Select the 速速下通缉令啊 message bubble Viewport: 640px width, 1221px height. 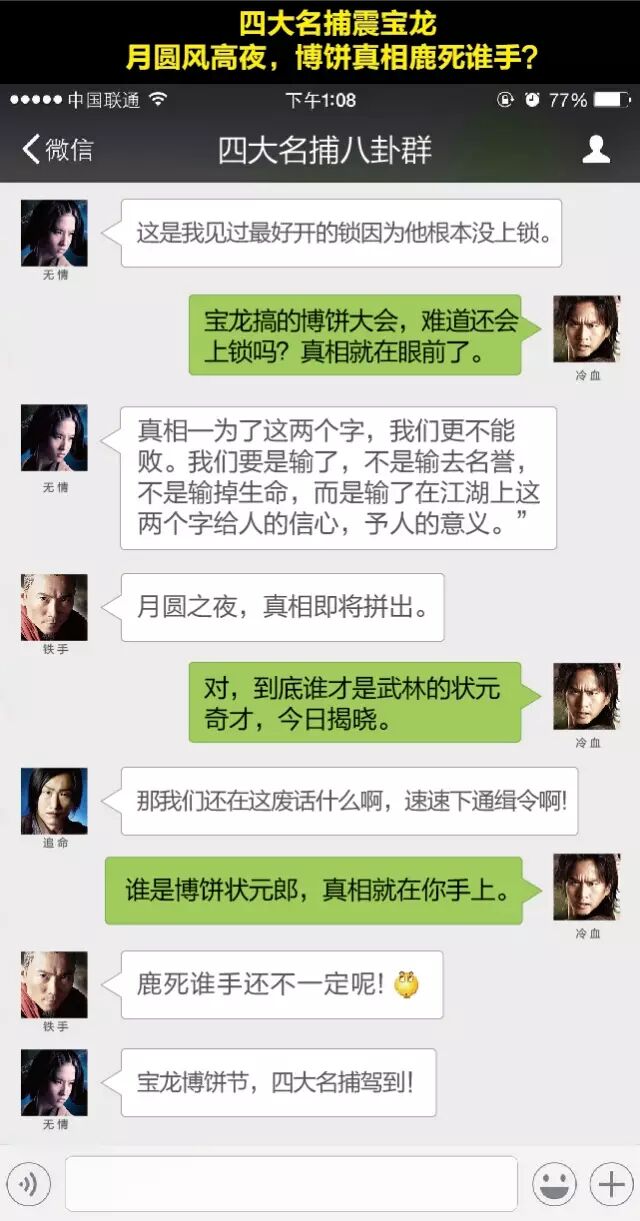(347, 801)
